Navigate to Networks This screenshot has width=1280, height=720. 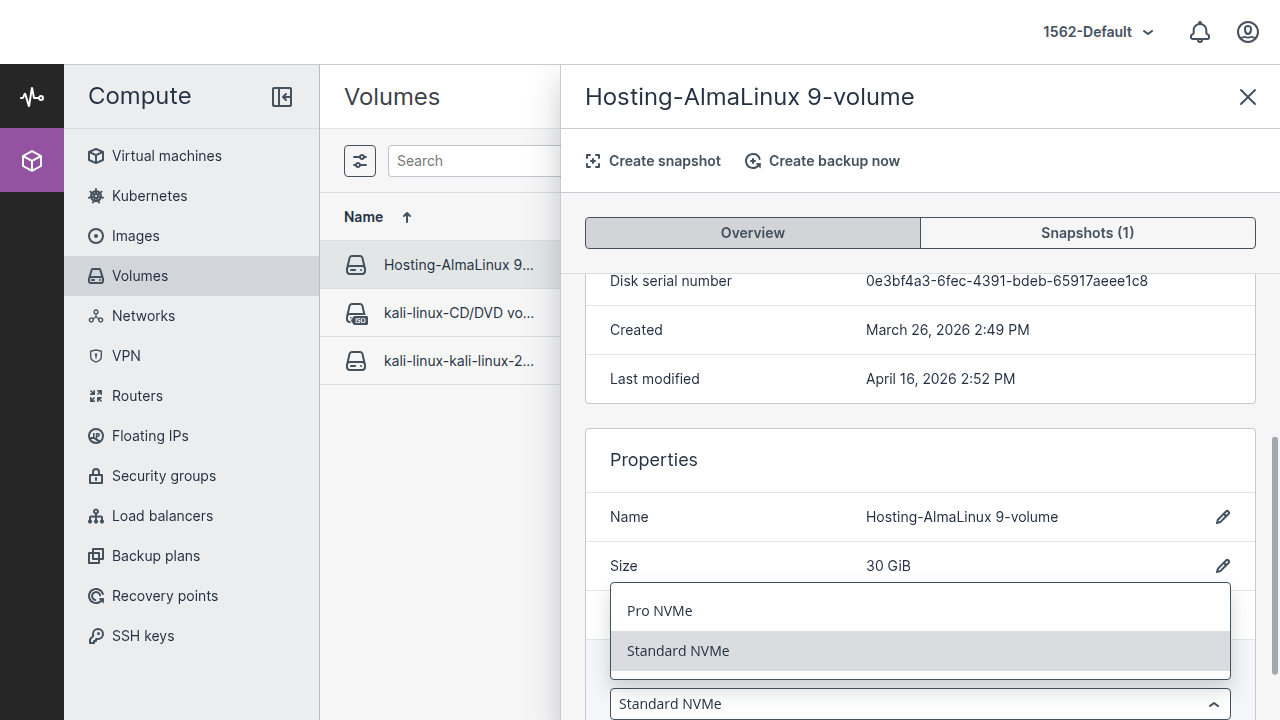[x=191, y=316]
